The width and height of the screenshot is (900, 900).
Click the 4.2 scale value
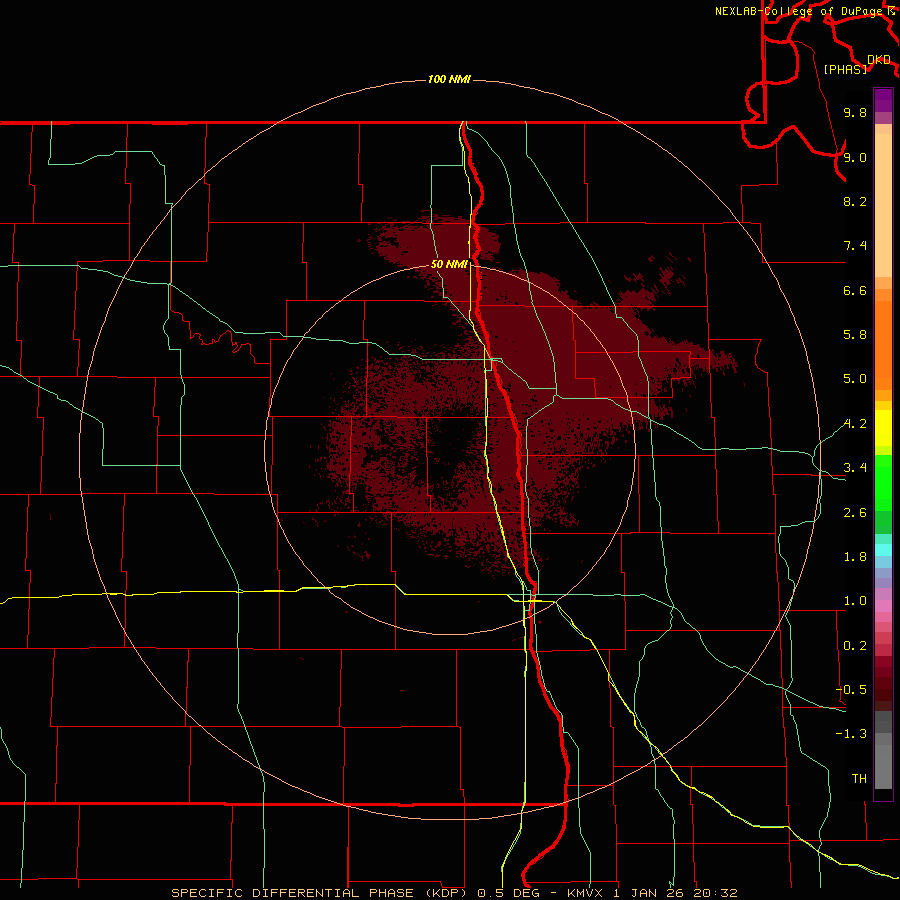coord(855,424)
